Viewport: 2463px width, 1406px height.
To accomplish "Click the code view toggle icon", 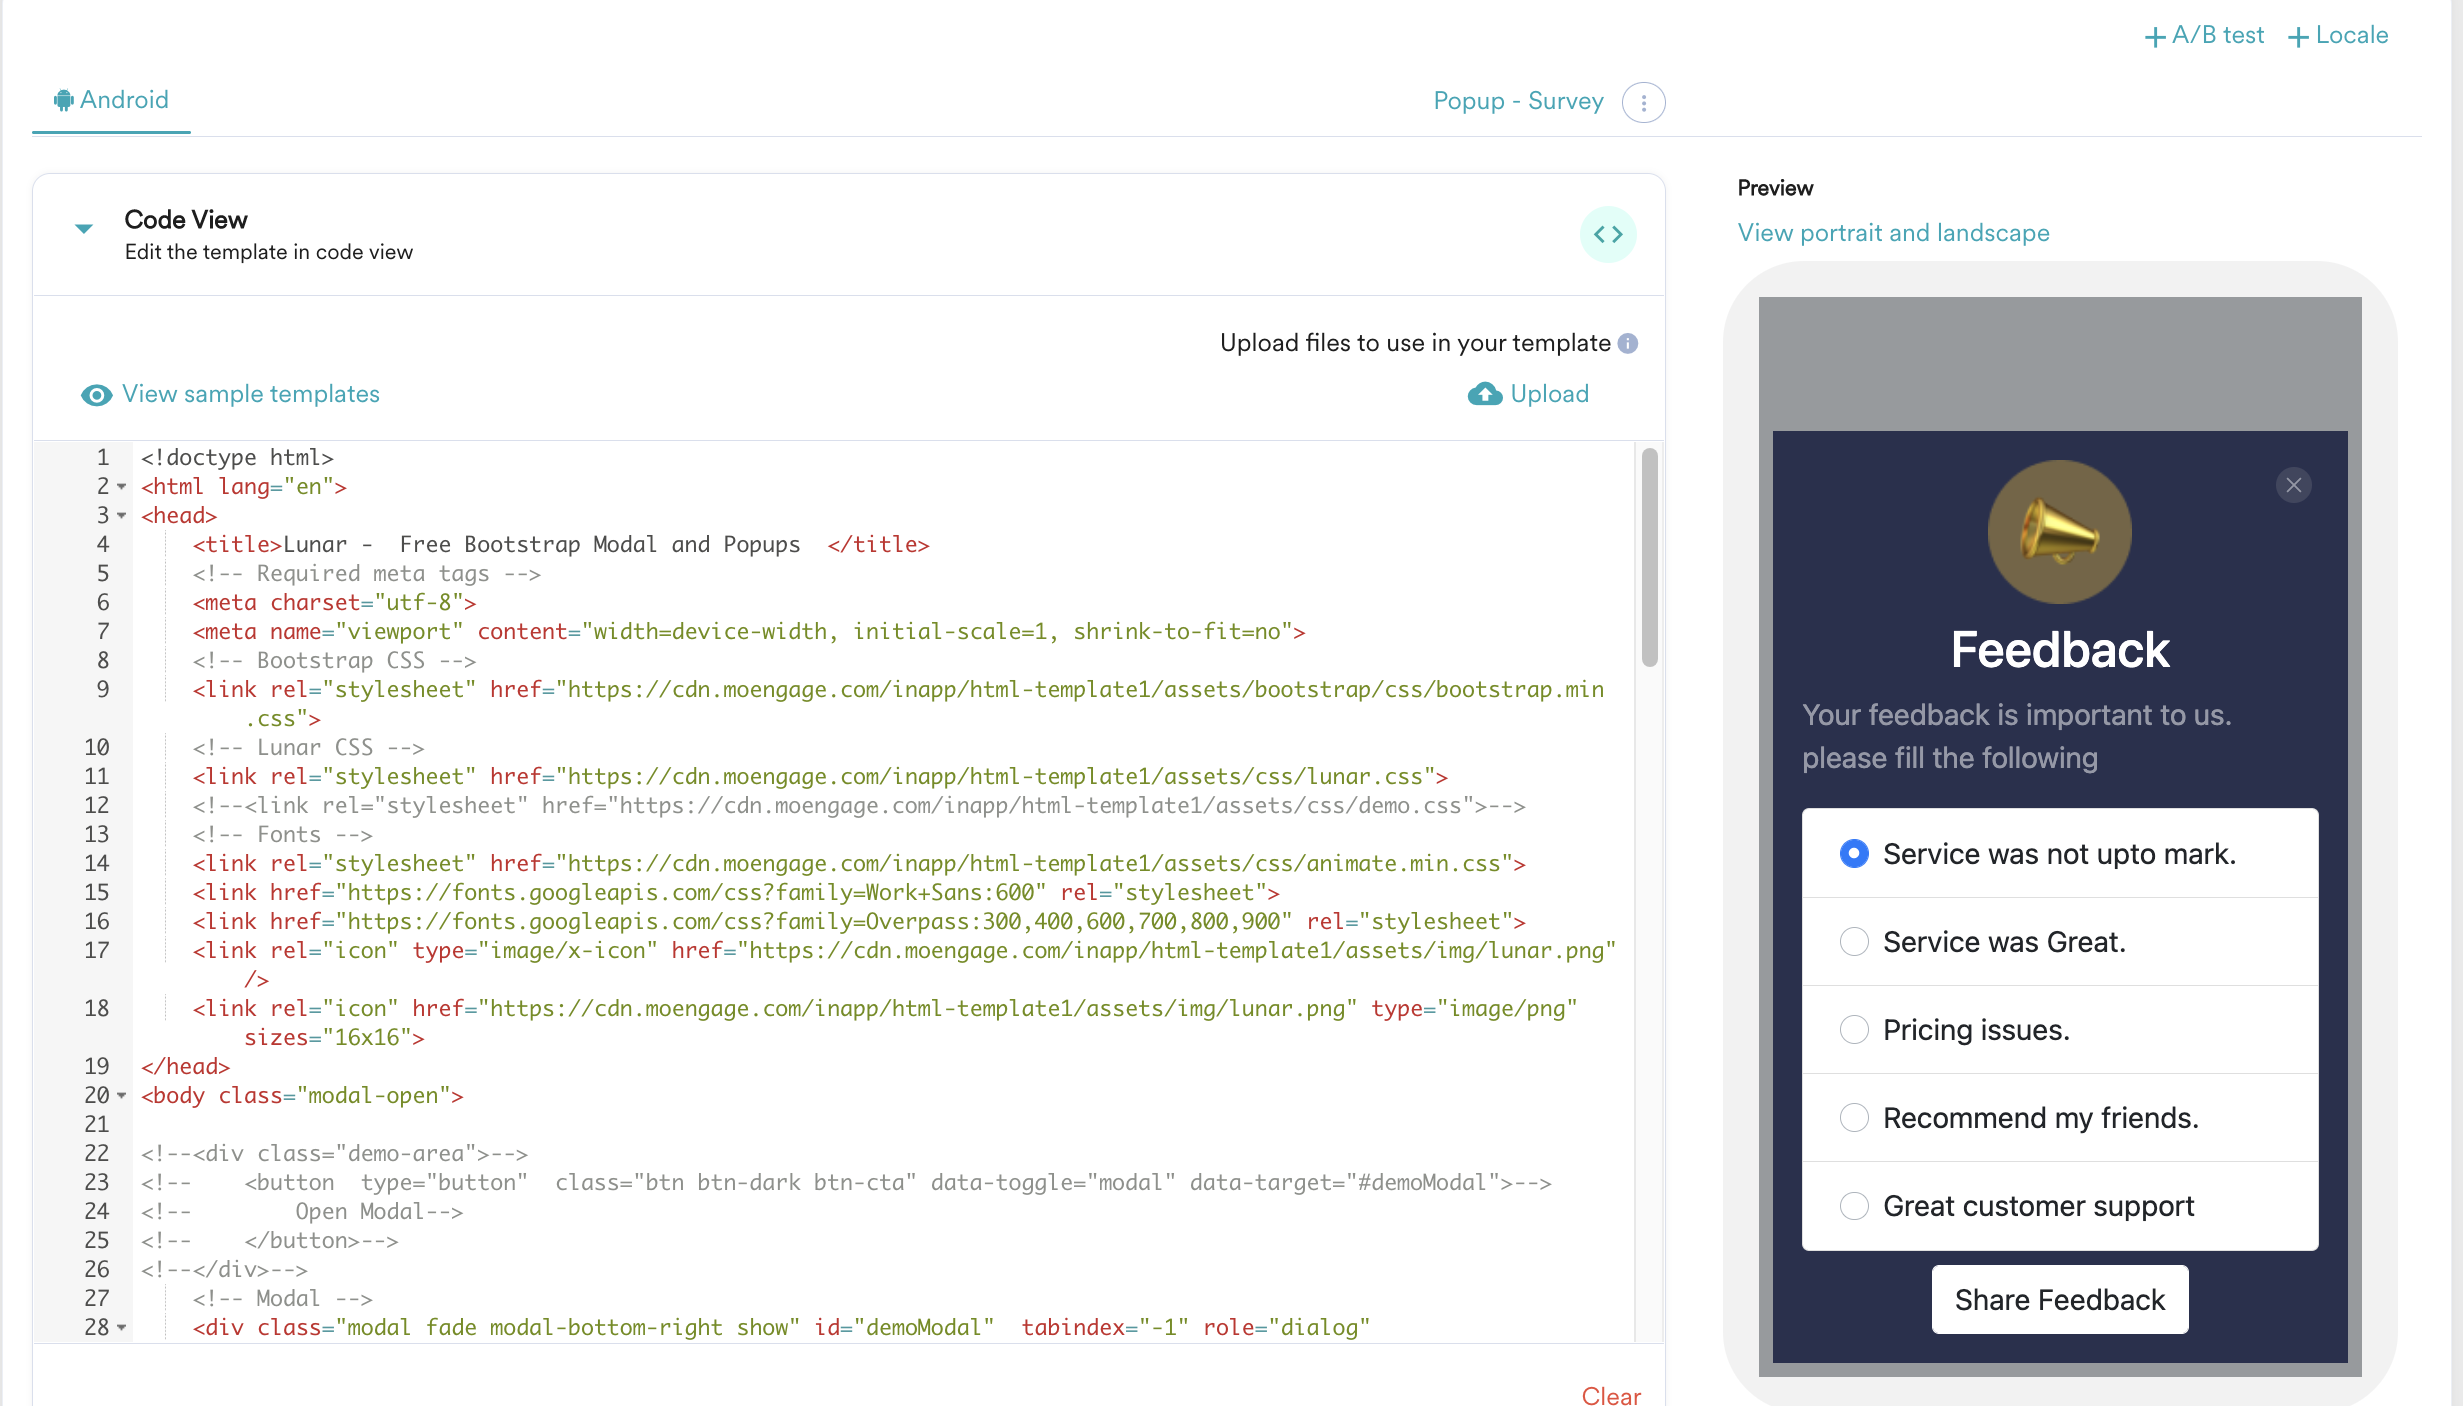I will 1608,234.
